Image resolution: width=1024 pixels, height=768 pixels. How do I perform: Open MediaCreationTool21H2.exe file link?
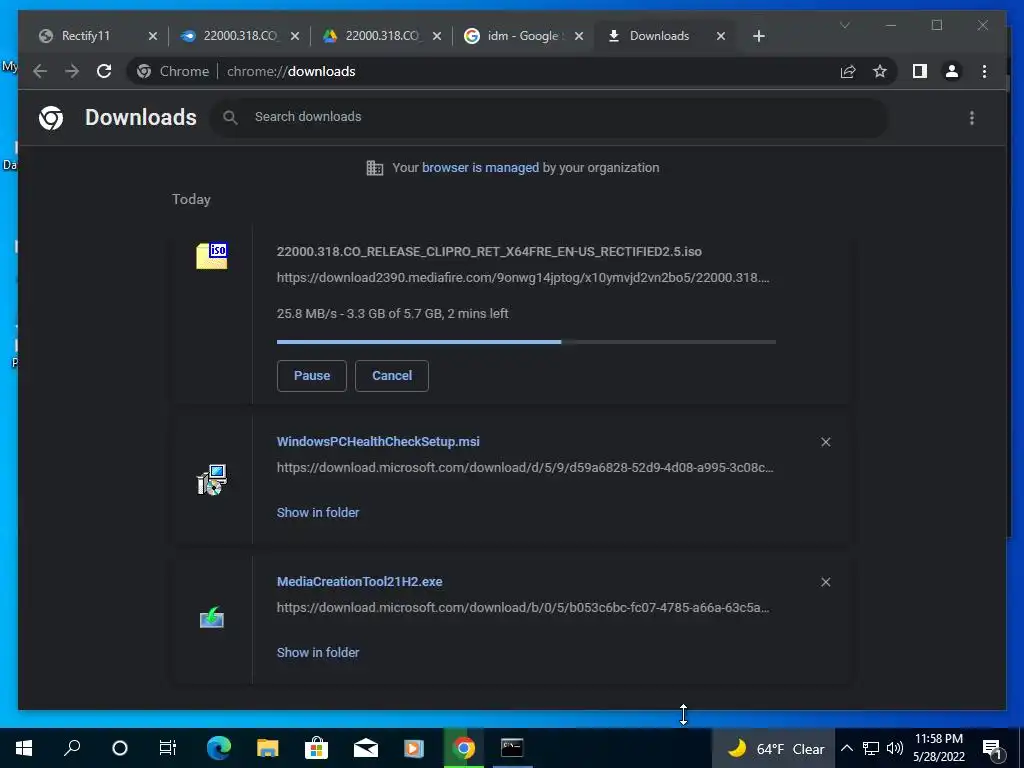[x=360, y=581]
